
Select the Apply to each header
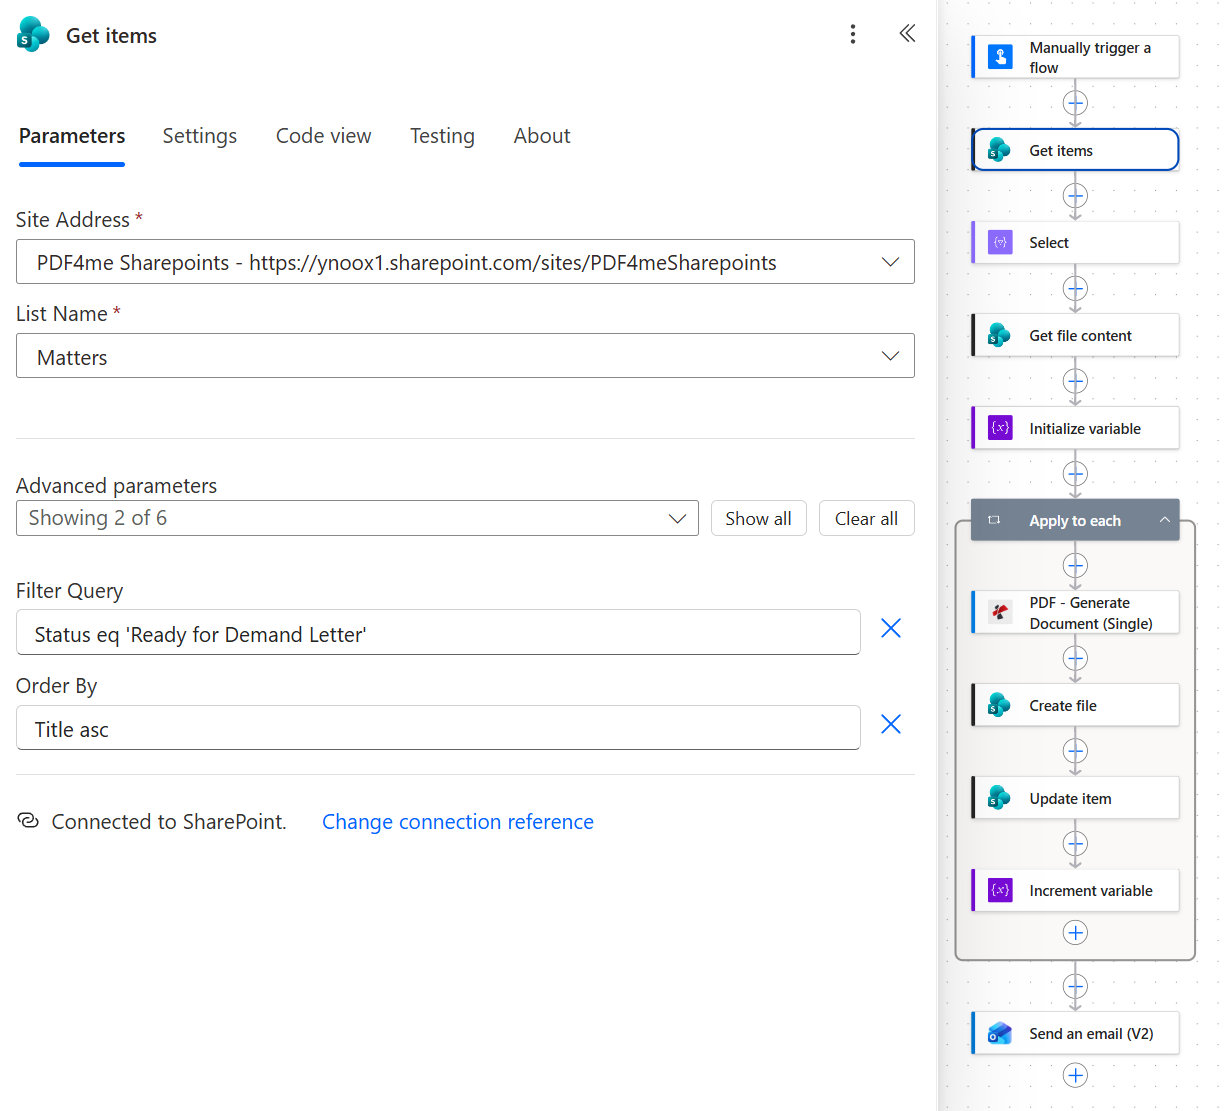coord(1075,520)
